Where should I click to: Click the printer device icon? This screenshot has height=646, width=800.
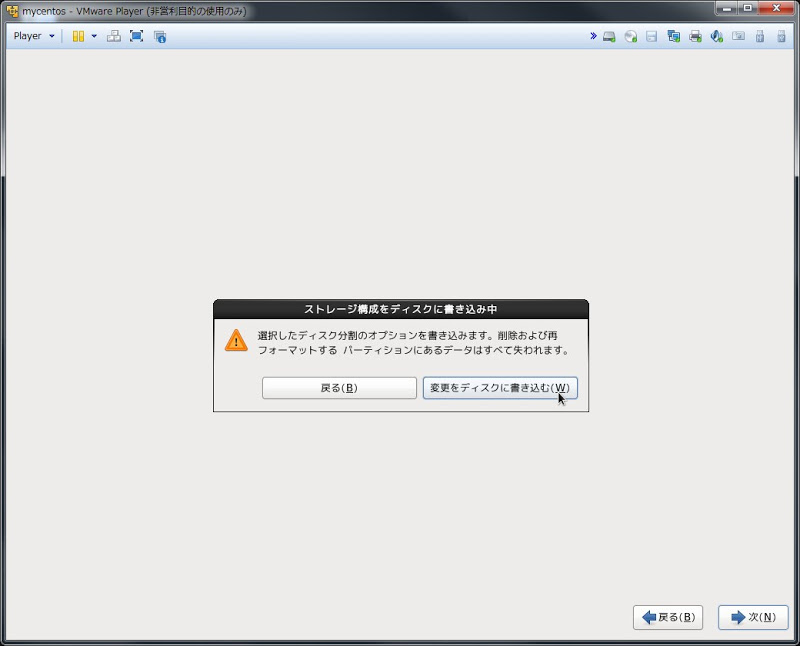click(695, 36)
